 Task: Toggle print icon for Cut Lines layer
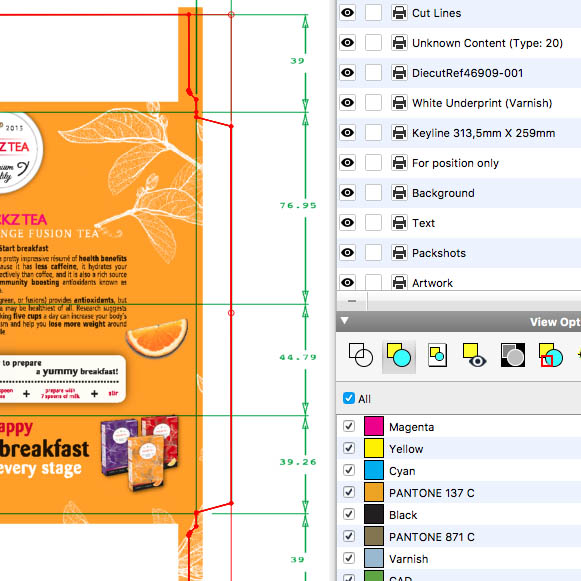coord(399,13)
